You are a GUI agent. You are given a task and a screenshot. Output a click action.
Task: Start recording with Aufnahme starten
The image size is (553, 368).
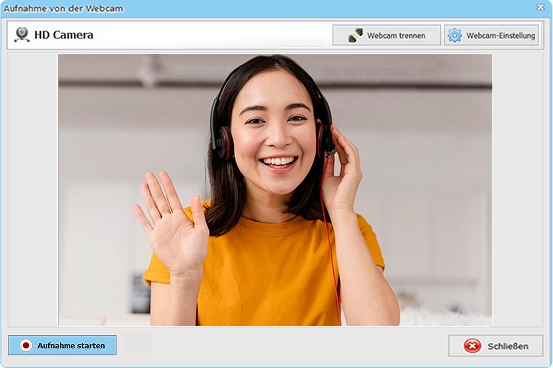point(62,345)
